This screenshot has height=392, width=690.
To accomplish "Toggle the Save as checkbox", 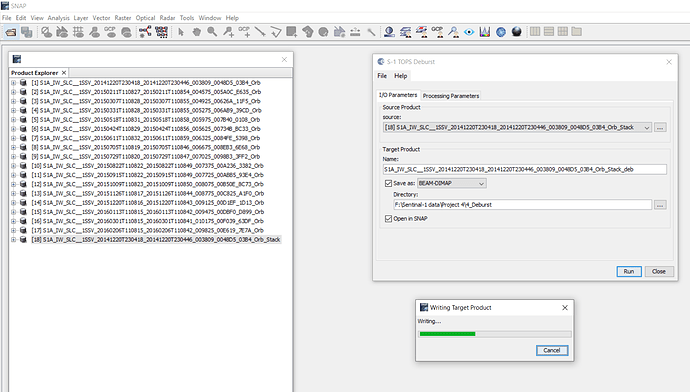I will (388, 183).
